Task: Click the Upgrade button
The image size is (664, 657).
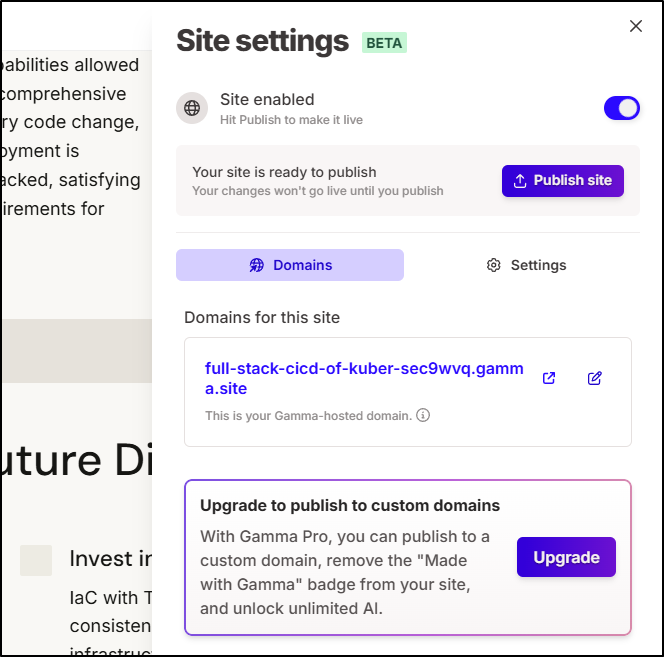Action: pos(566,557)
